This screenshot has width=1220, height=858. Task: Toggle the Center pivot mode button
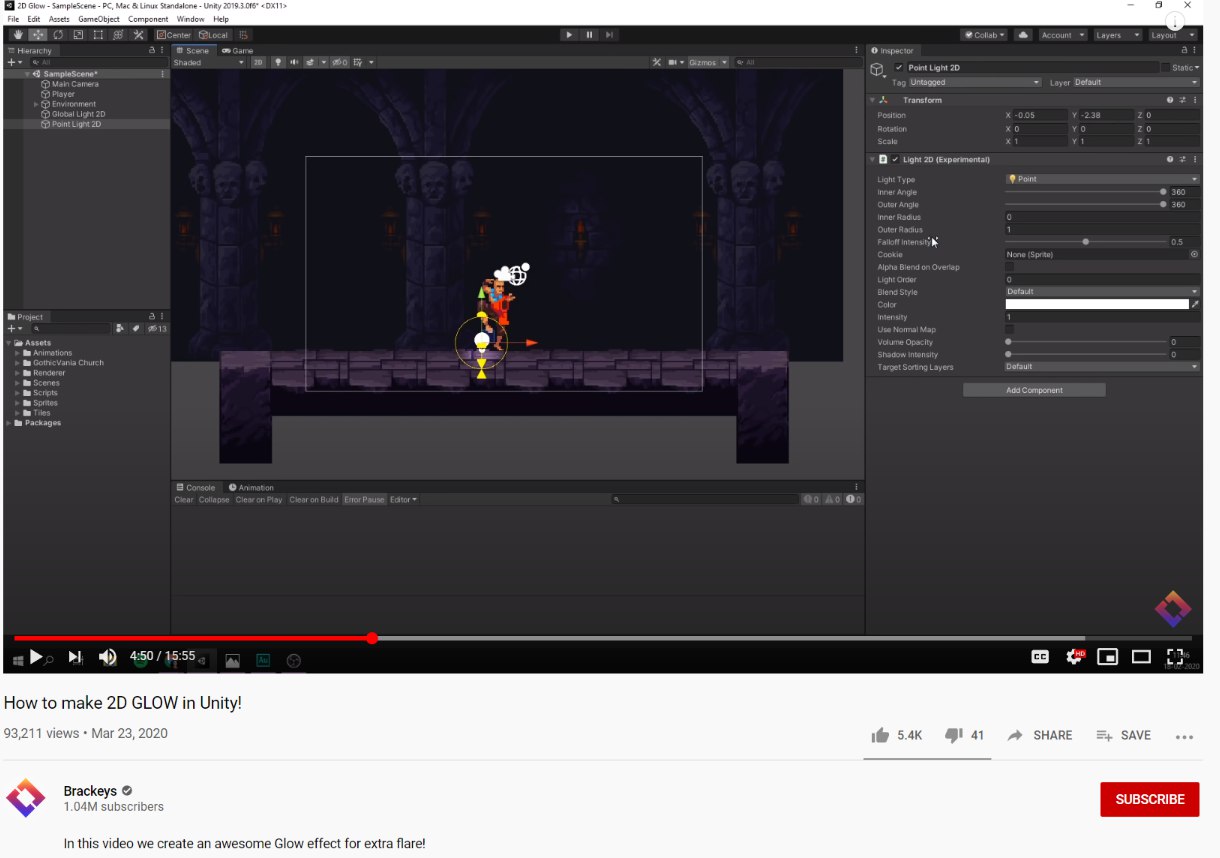(174, 35)
